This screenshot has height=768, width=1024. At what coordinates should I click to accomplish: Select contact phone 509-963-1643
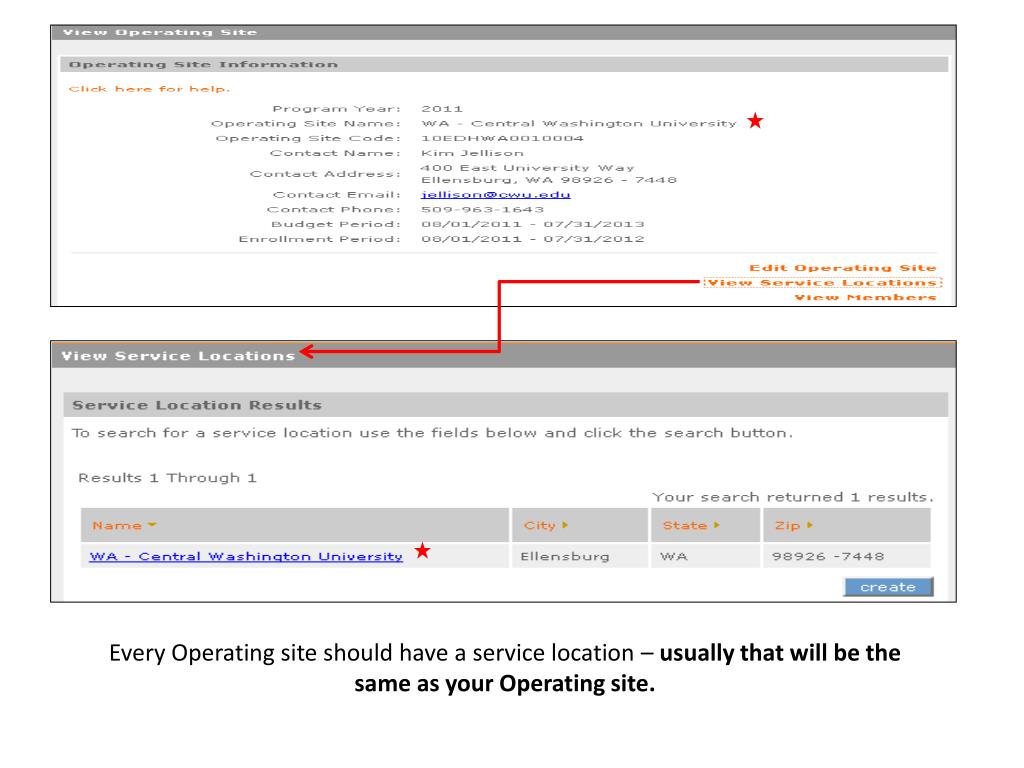[482, 210]
